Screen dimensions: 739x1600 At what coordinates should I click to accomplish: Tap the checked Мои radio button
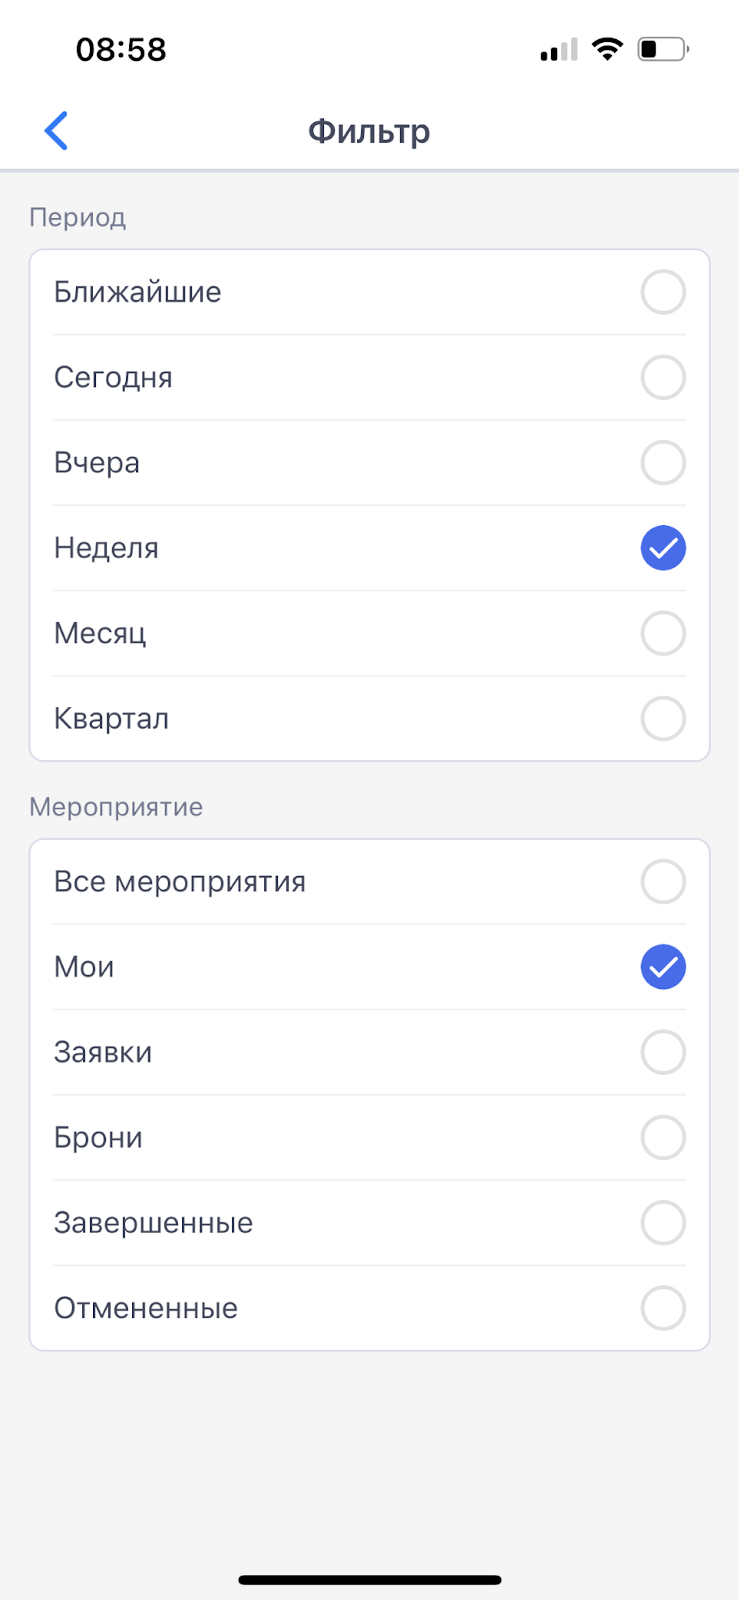click(663, 967)
